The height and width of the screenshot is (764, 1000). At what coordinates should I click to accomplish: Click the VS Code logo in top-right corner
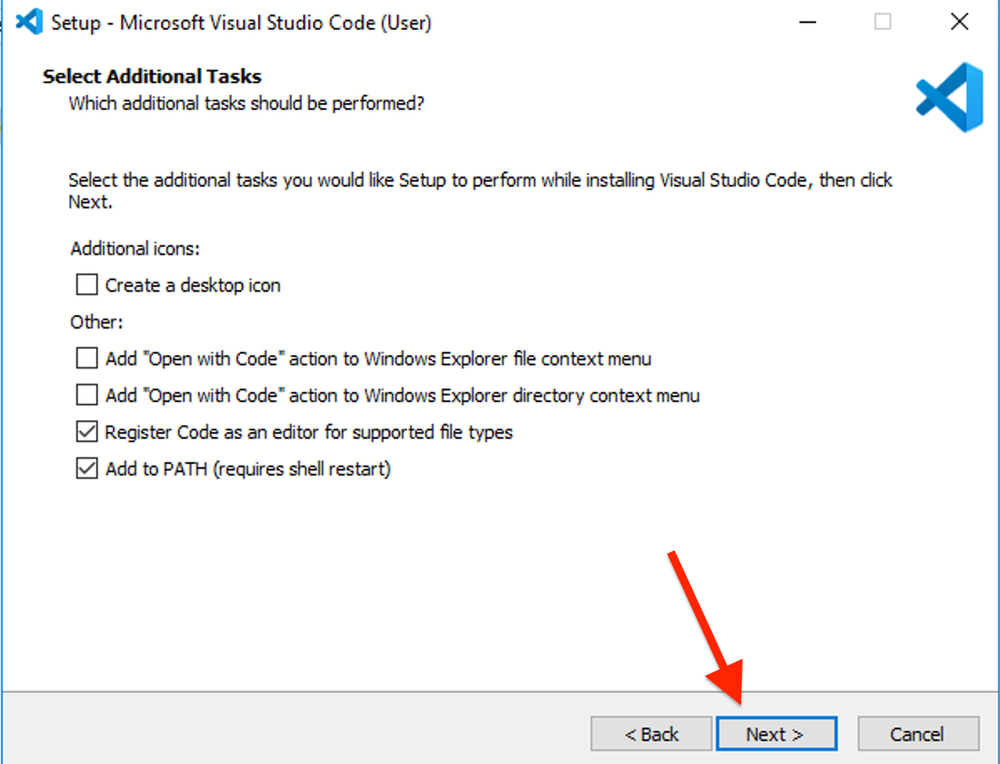947,97
